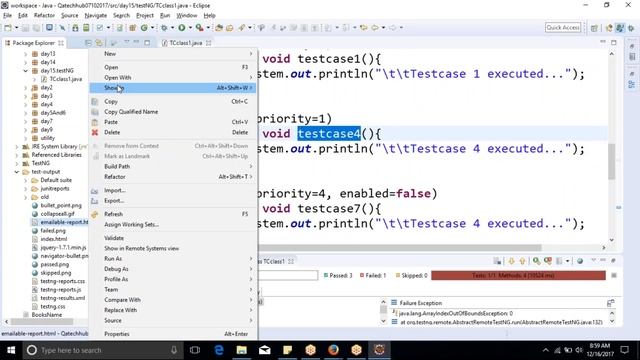
Task: Choose Refresh from the context menu
Action: [x=173, y=214]
